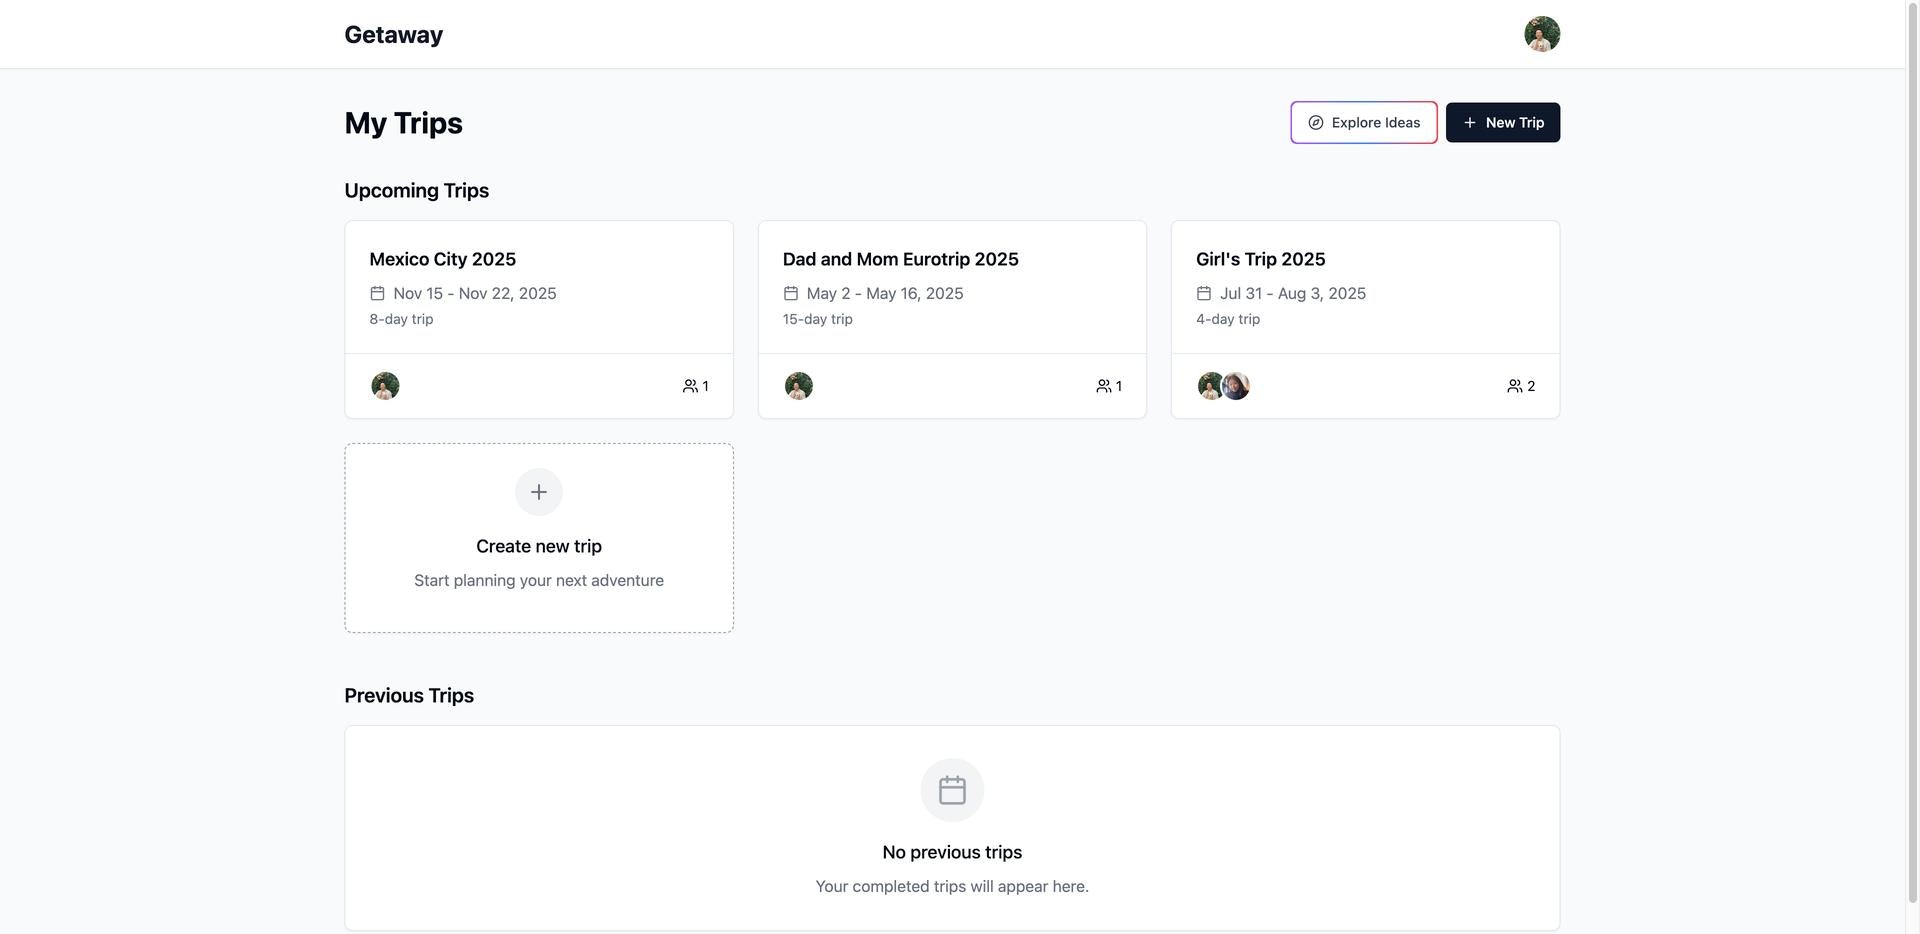Click the plus circle icon in the Create new trip card

click(538, 492)
